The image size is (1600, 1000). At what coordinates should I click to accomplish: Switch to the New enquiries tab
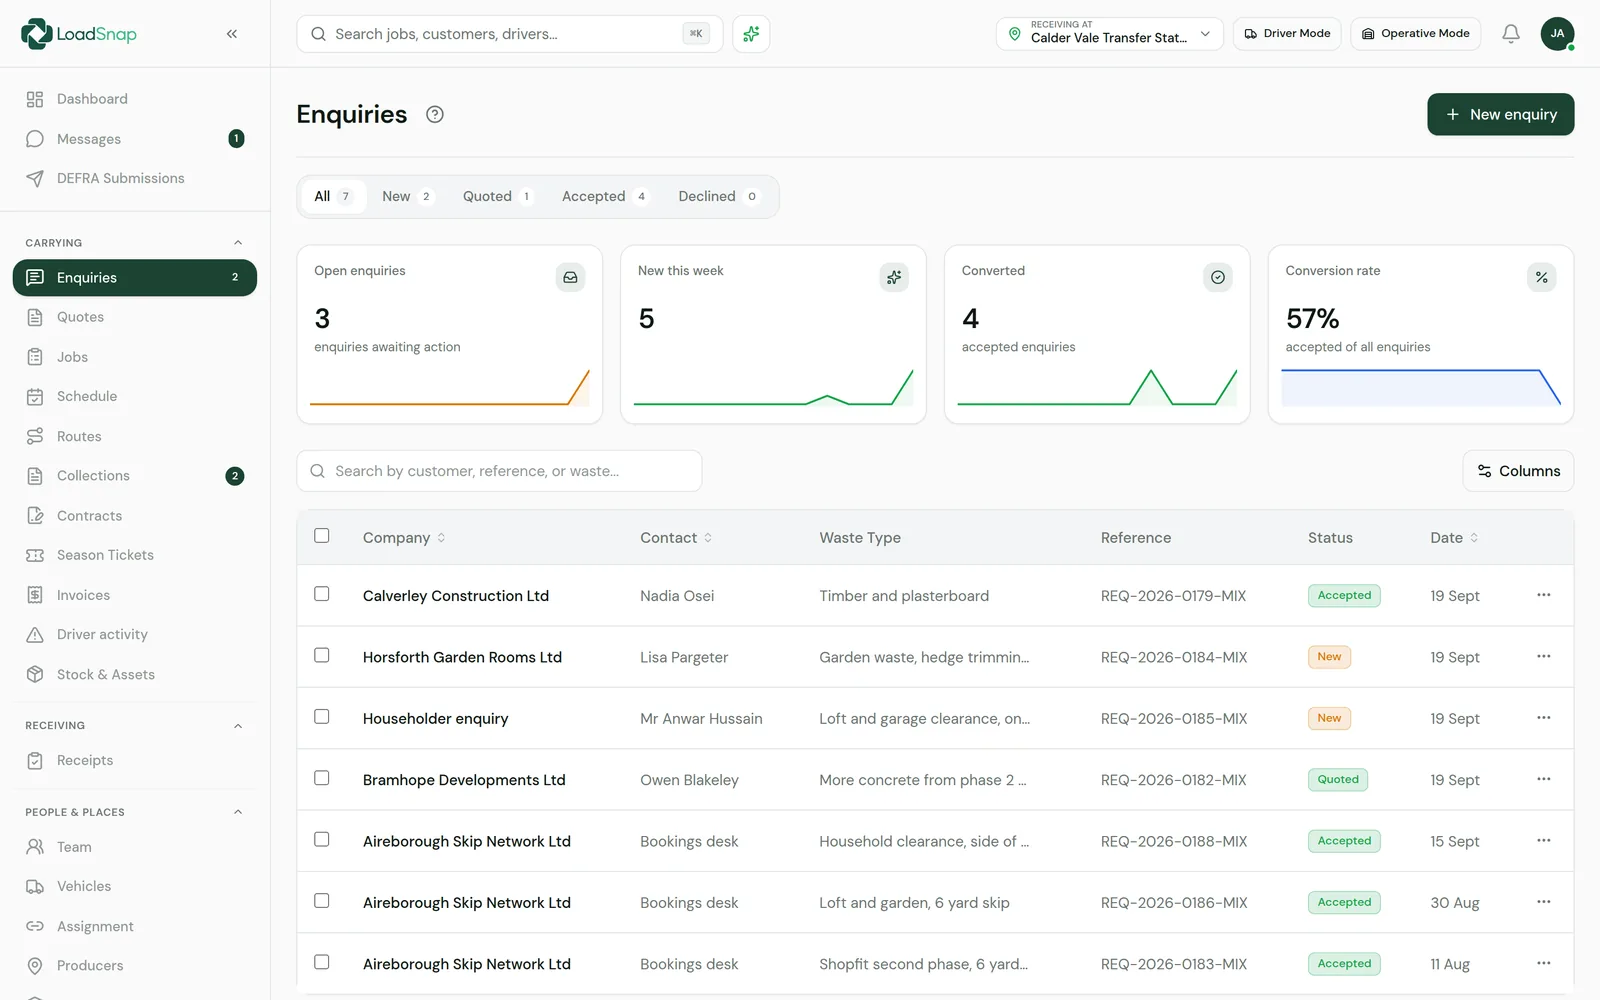407,197
